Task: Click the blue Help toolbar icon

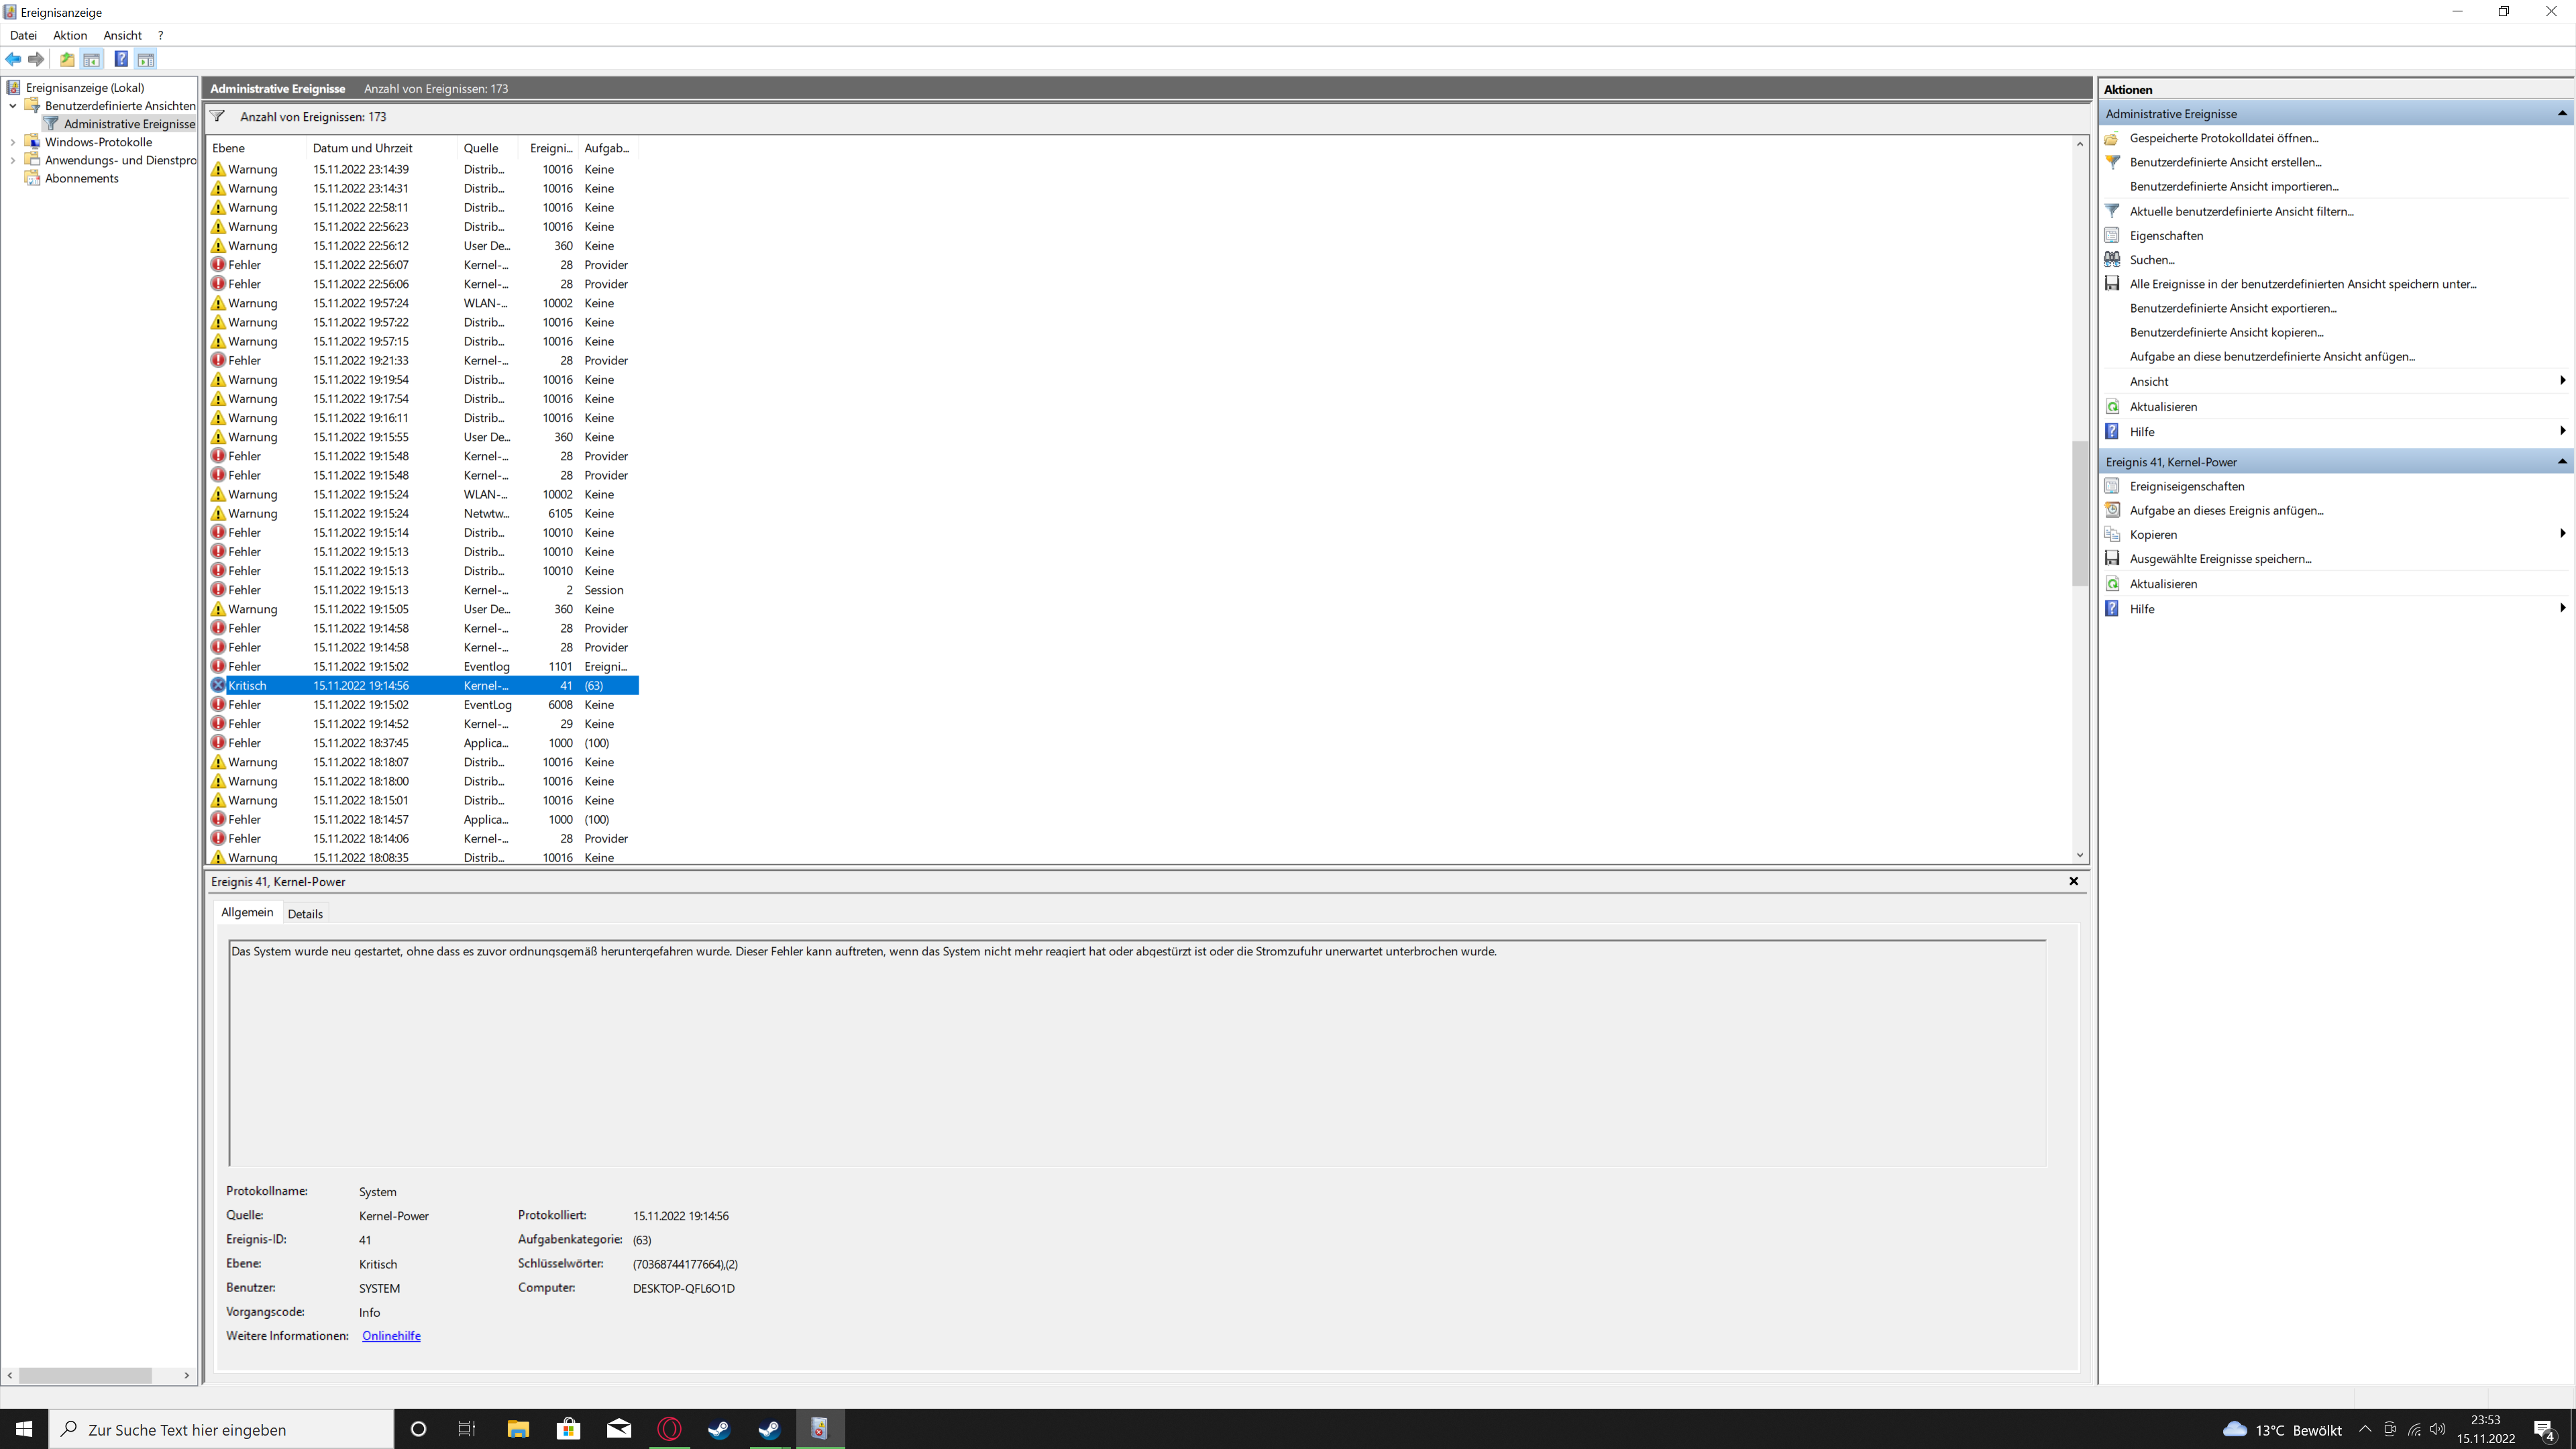Action: coord(121,59)
